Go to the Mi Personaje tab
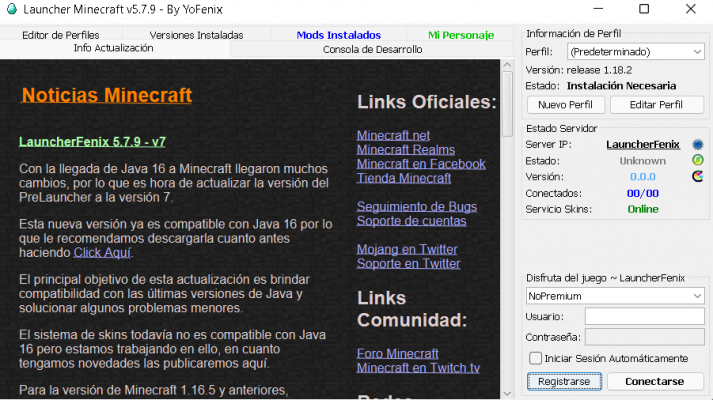 (x=460, y=35)
